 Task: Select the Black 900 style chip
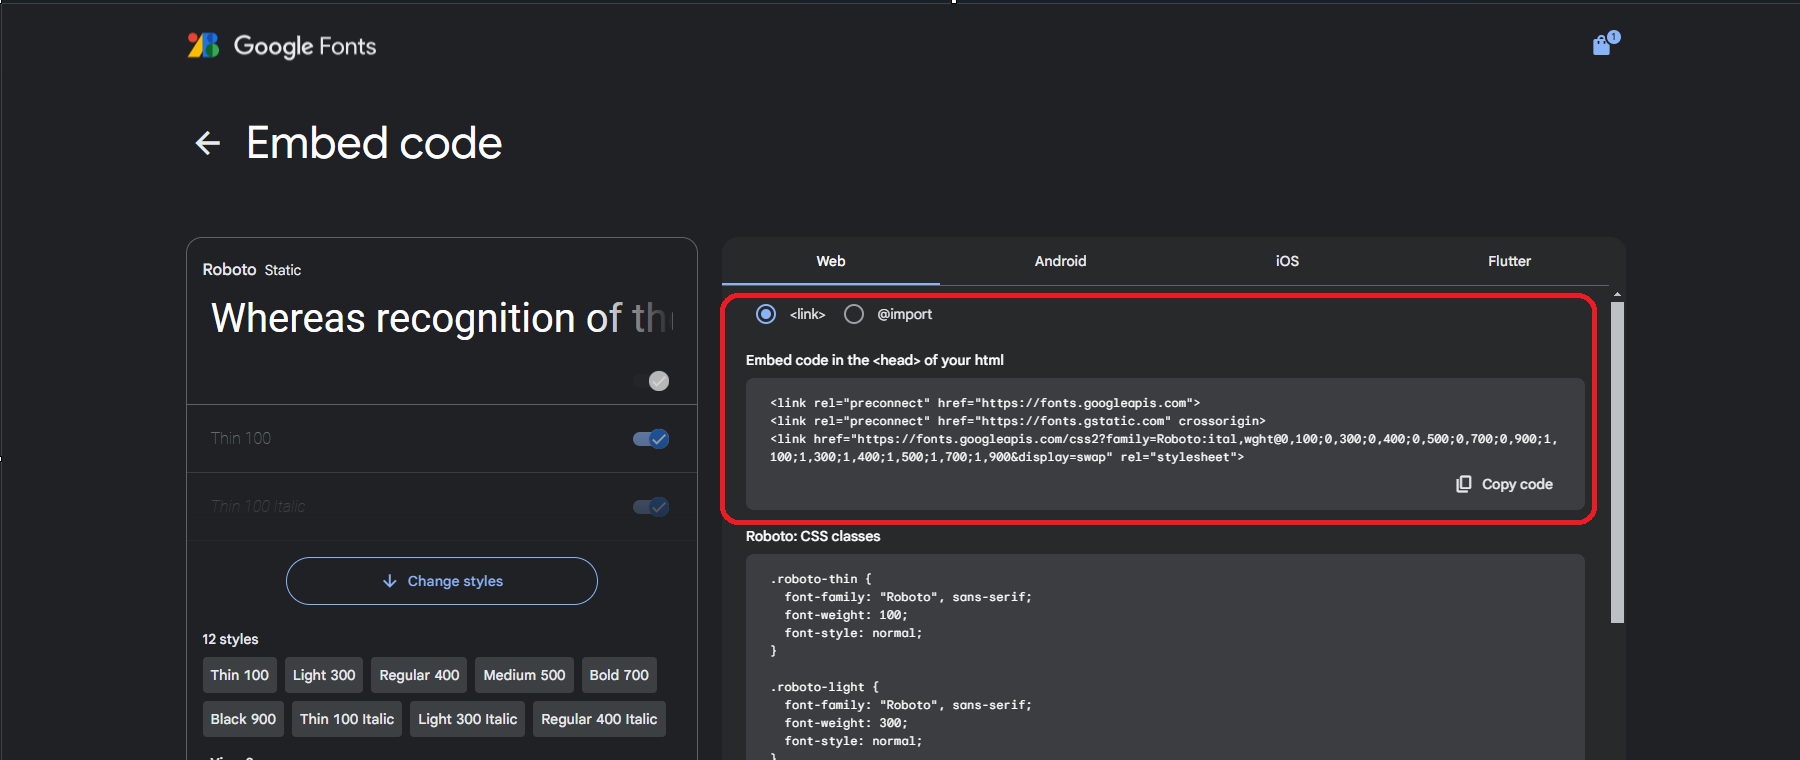click(x=243, y=719)
